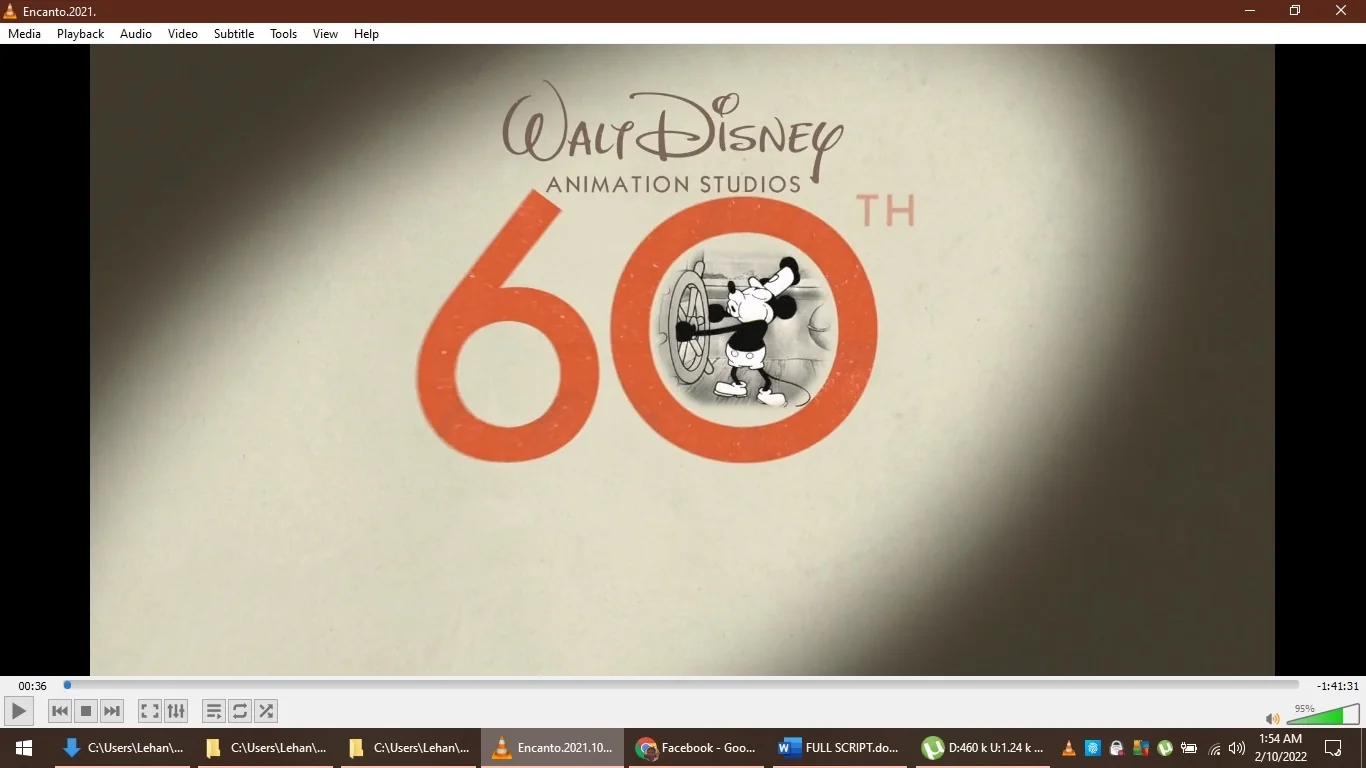Open the Media menu
Image resolution: width=1366 pixels, height=768 pixels.
tap(25, 34)
